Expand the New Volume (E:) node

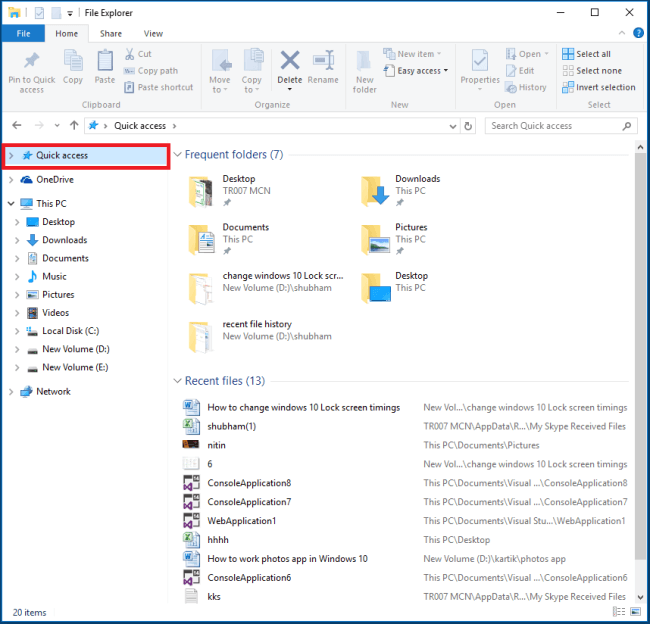pos(17,368)
